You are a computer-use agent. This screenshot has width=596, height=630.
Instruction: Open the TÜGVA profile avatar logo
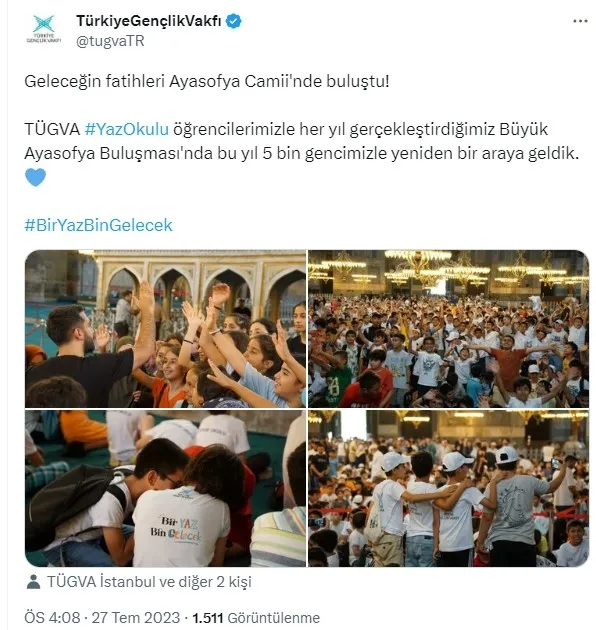[x=44, y=29]
